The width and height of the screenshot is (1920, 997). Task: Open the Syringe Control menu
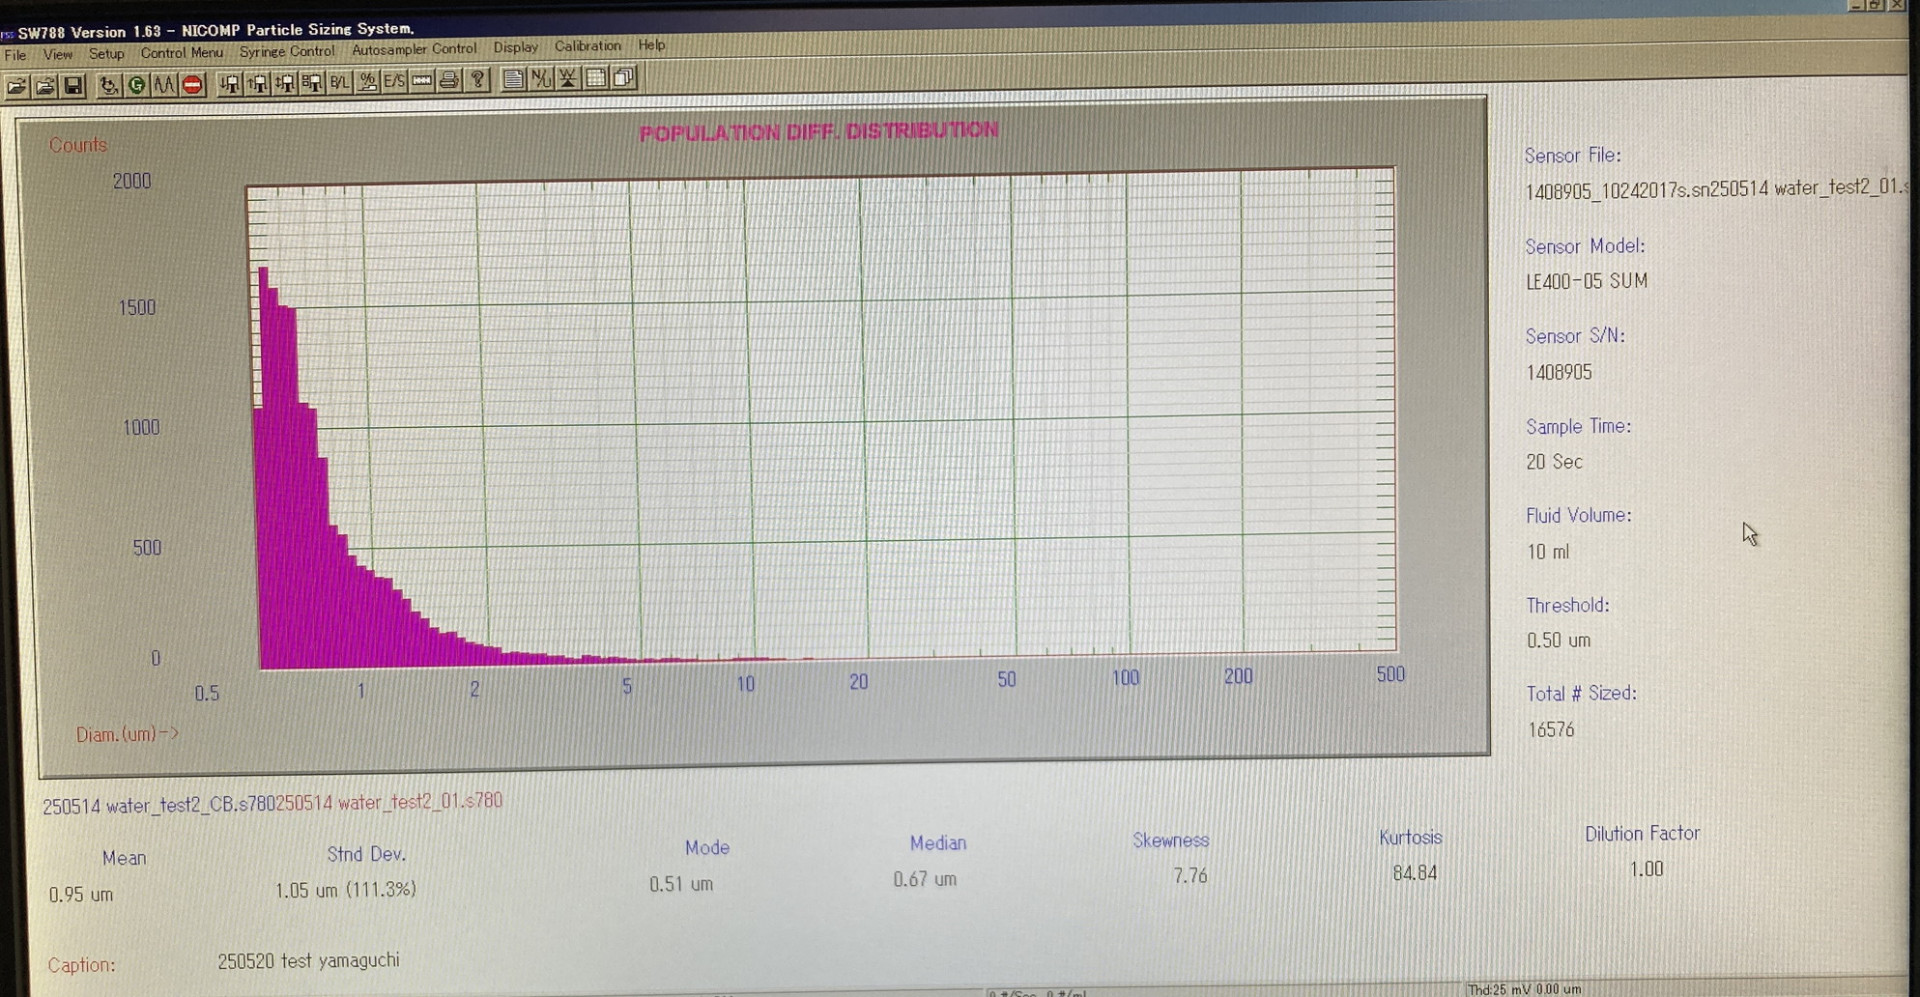287,51
